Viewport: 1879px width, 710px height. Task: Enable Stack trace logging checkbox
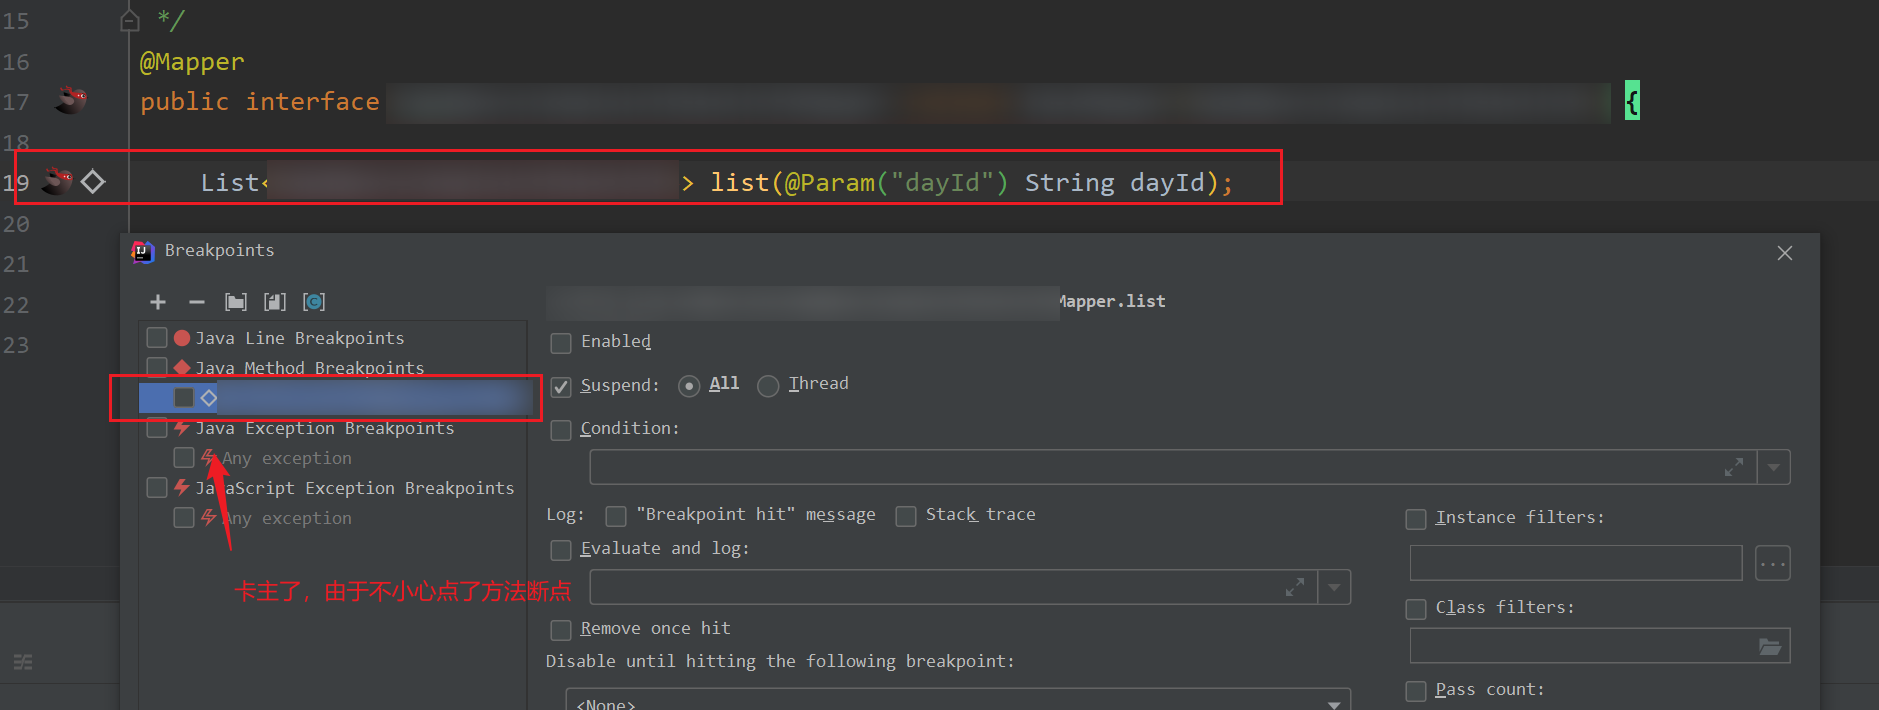906,516
